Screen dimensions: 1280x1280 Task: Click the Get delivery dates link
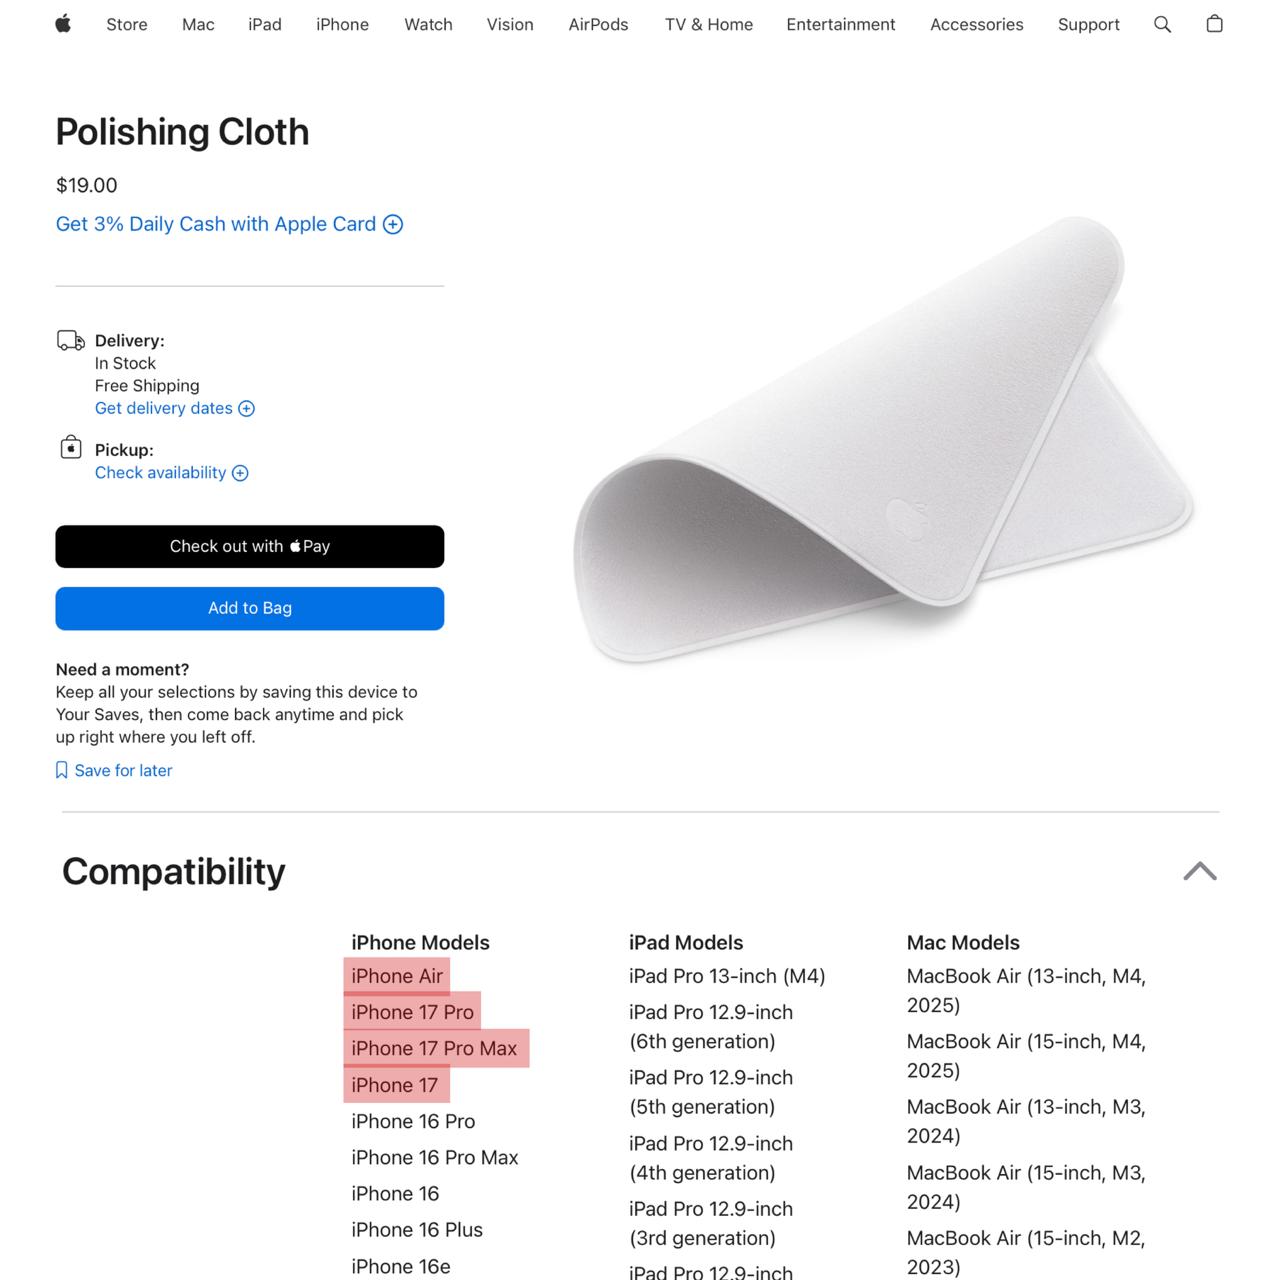point(164,408)
